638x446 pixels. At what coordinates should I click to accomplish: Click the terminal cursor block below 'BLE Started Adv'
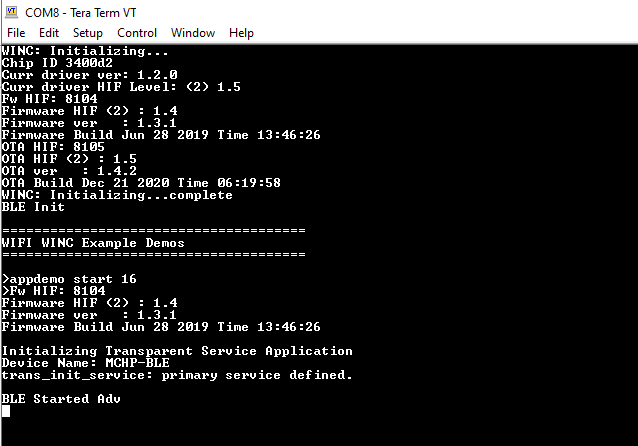pos(6,411)
